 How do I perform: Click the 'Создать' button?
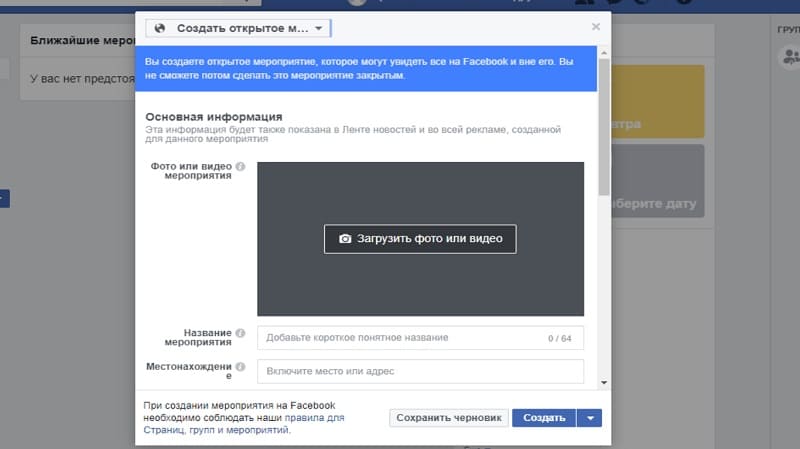pyautogui.click(x=544, y=418)
